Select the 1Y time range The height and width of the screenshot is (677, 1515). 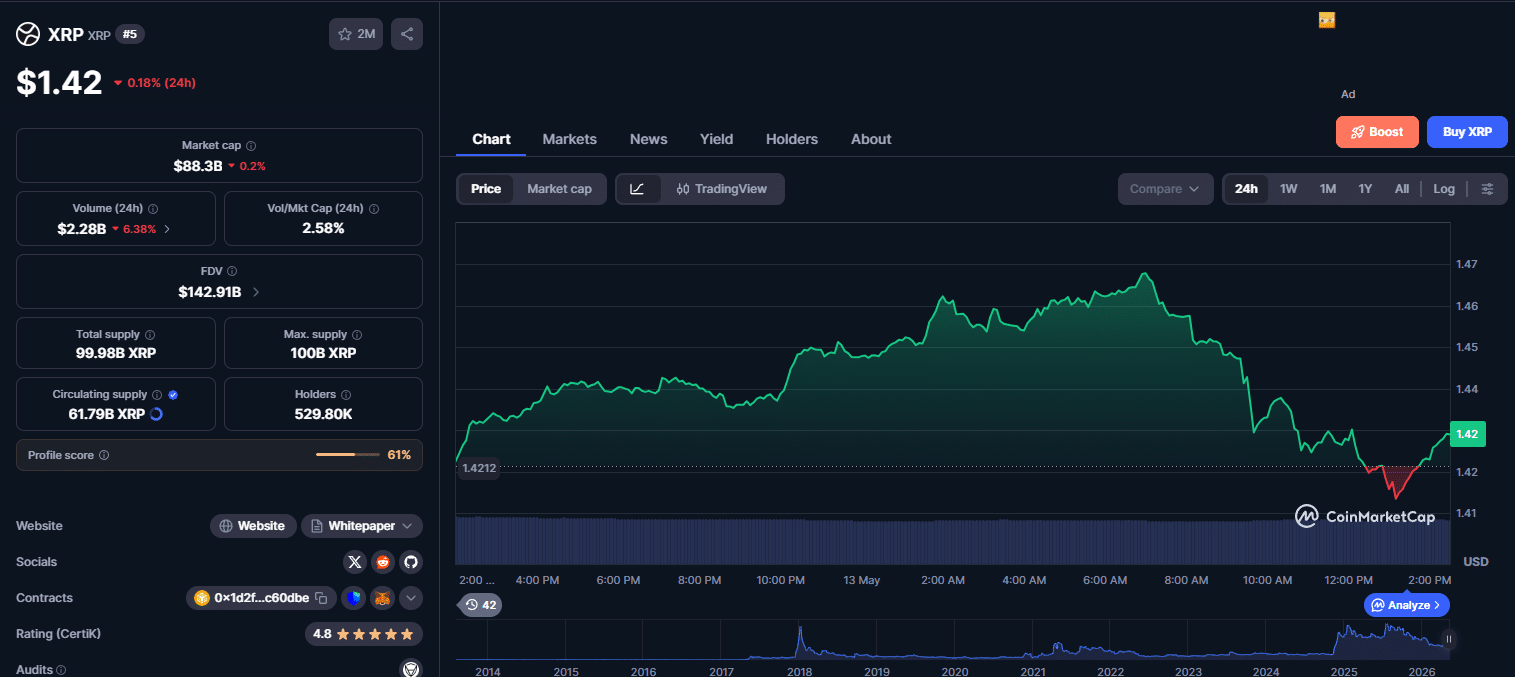pyautogui.click(x=1365, y=189)
